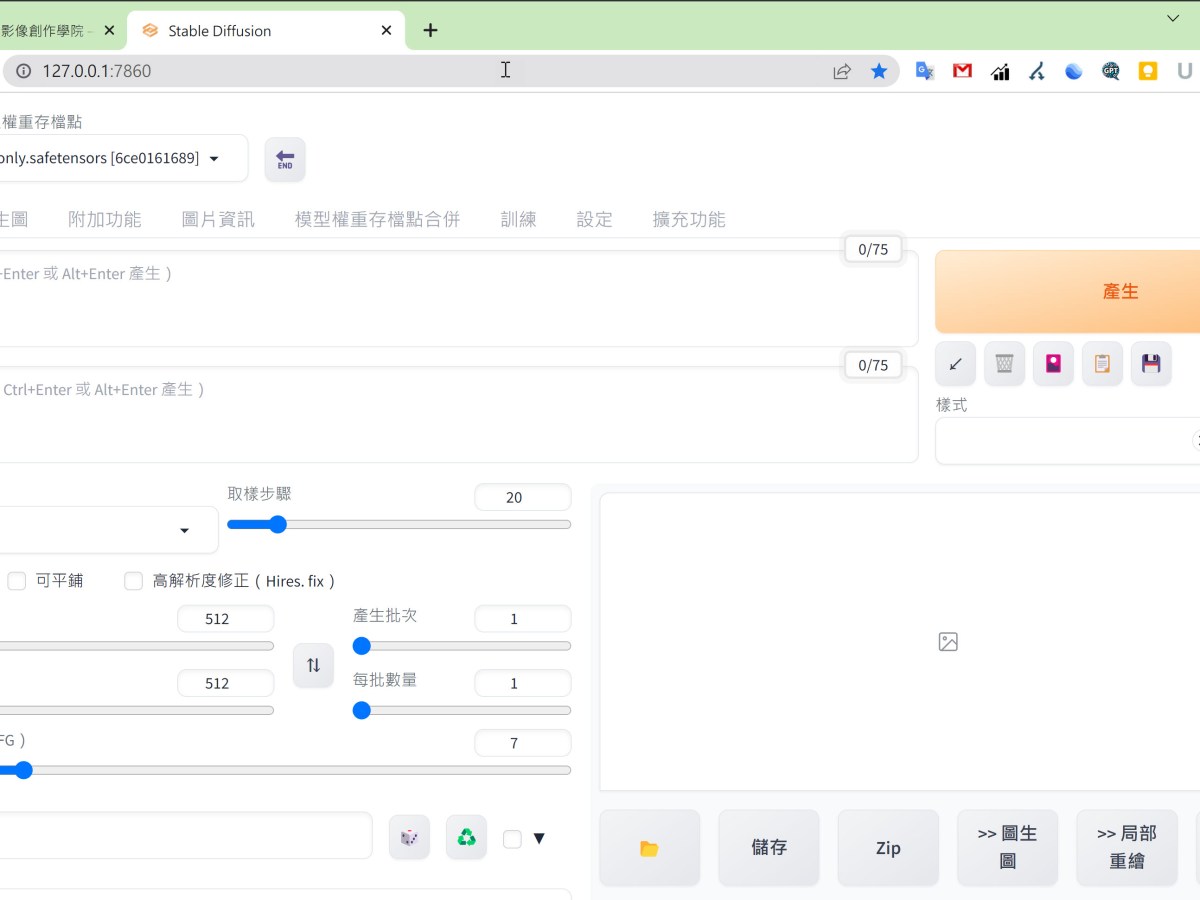Send result to 局部重繪 inpainting
The height and width of the screenshot is (900, 1200).
(x=1126, y=847)
